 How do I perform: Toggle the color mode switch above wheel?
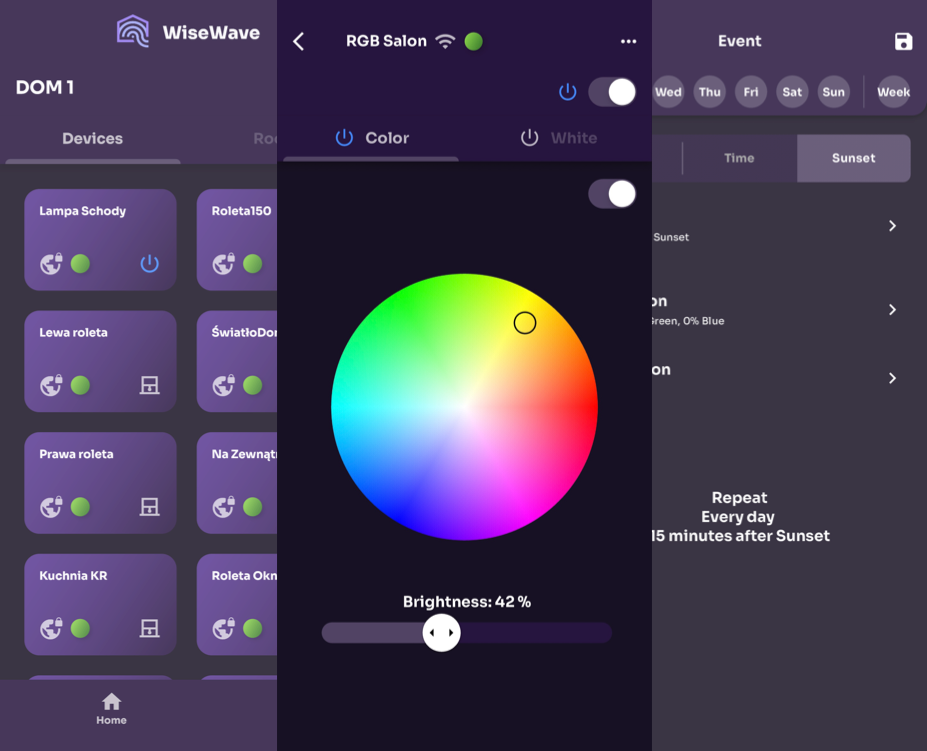[x=612, y=194]
